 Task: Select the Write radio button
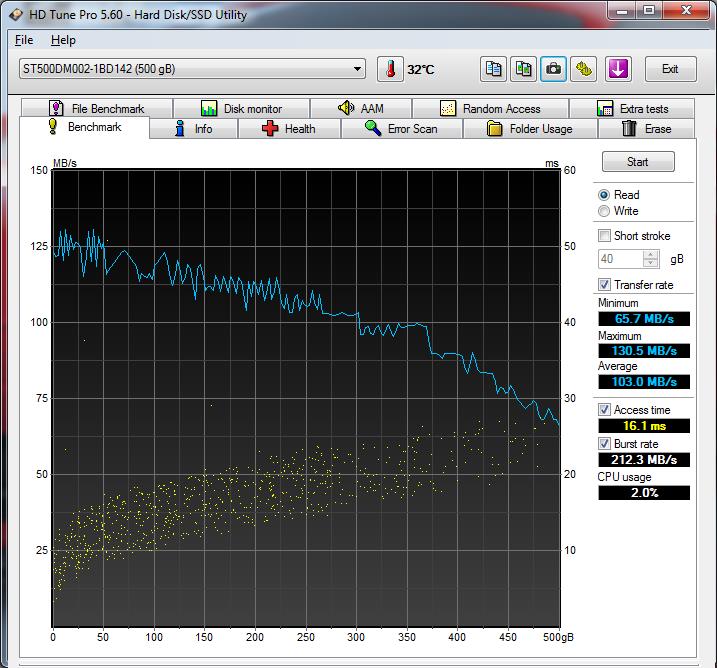click(604, 211)
